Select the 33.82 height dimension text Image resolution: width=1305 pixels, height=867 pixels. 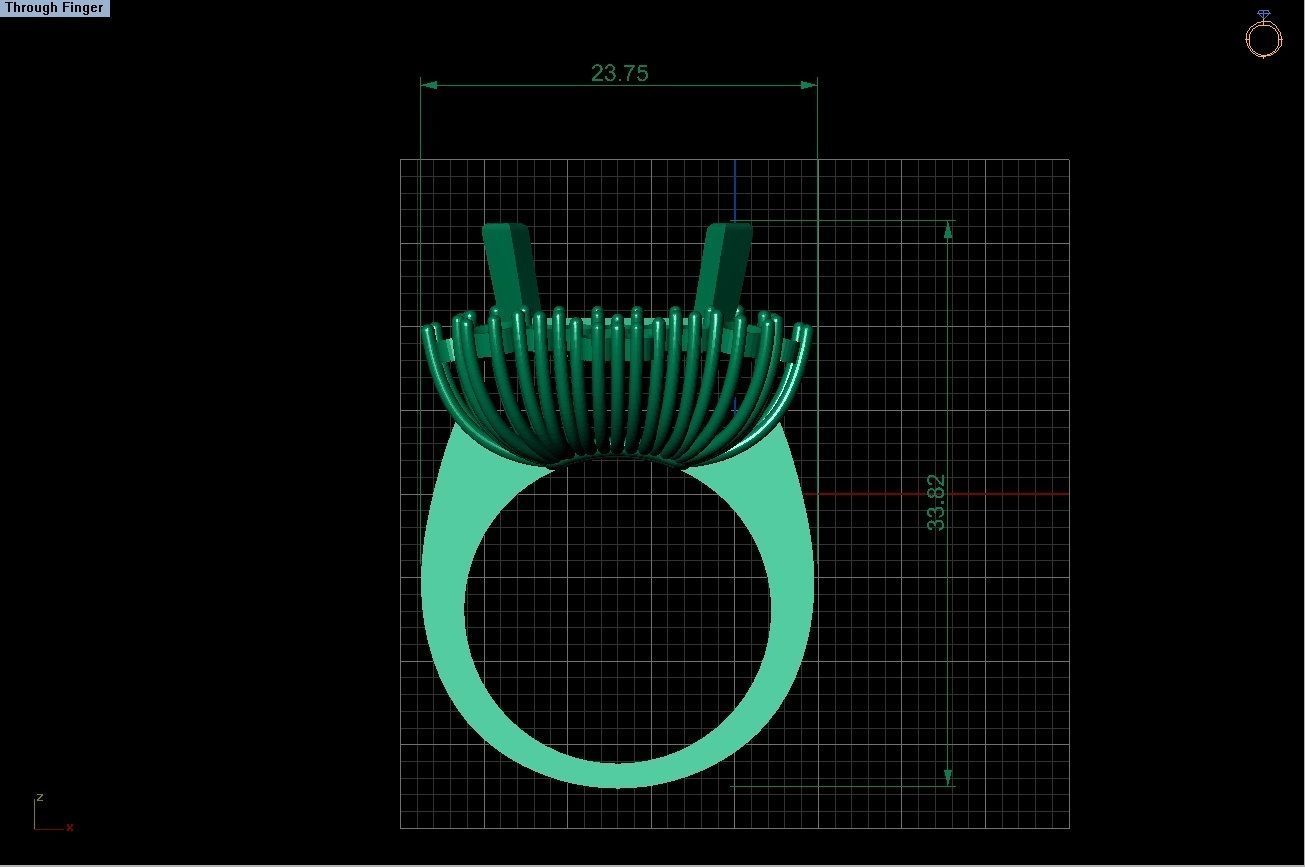(x=936, y=502)
